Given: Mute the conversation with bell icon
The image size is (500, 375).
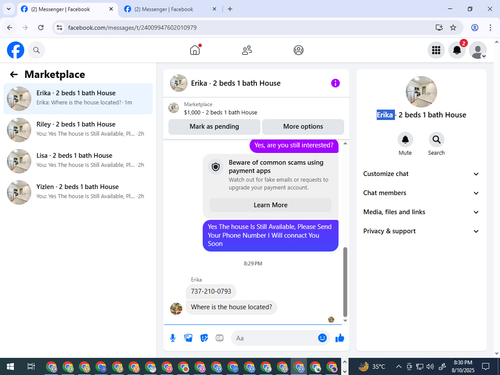Looking at the screenshot, I should pyautogui.click(x=405, y=139).
